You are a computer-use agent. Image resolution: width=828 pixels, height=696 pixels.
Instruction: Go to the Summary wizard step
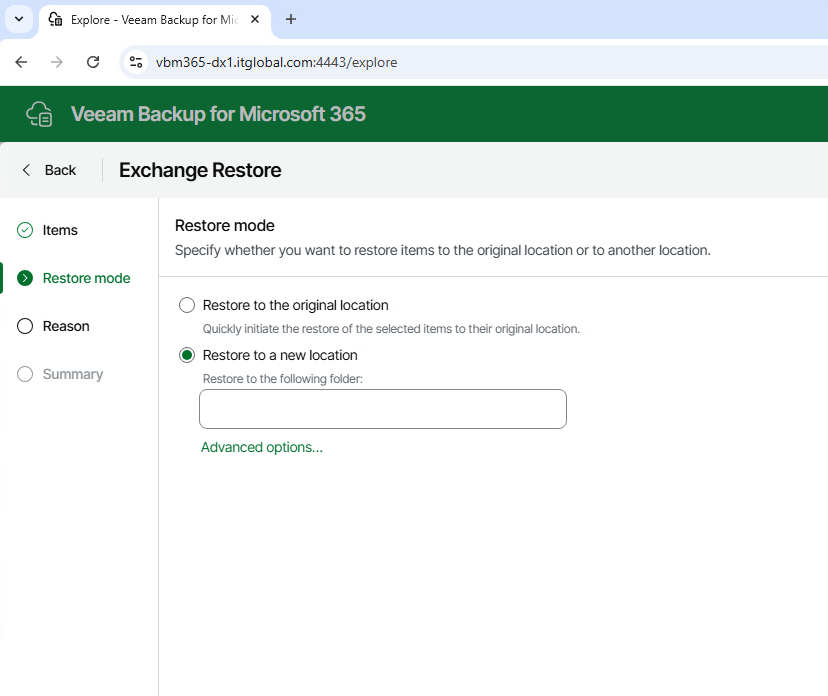(x=73, y=374)
